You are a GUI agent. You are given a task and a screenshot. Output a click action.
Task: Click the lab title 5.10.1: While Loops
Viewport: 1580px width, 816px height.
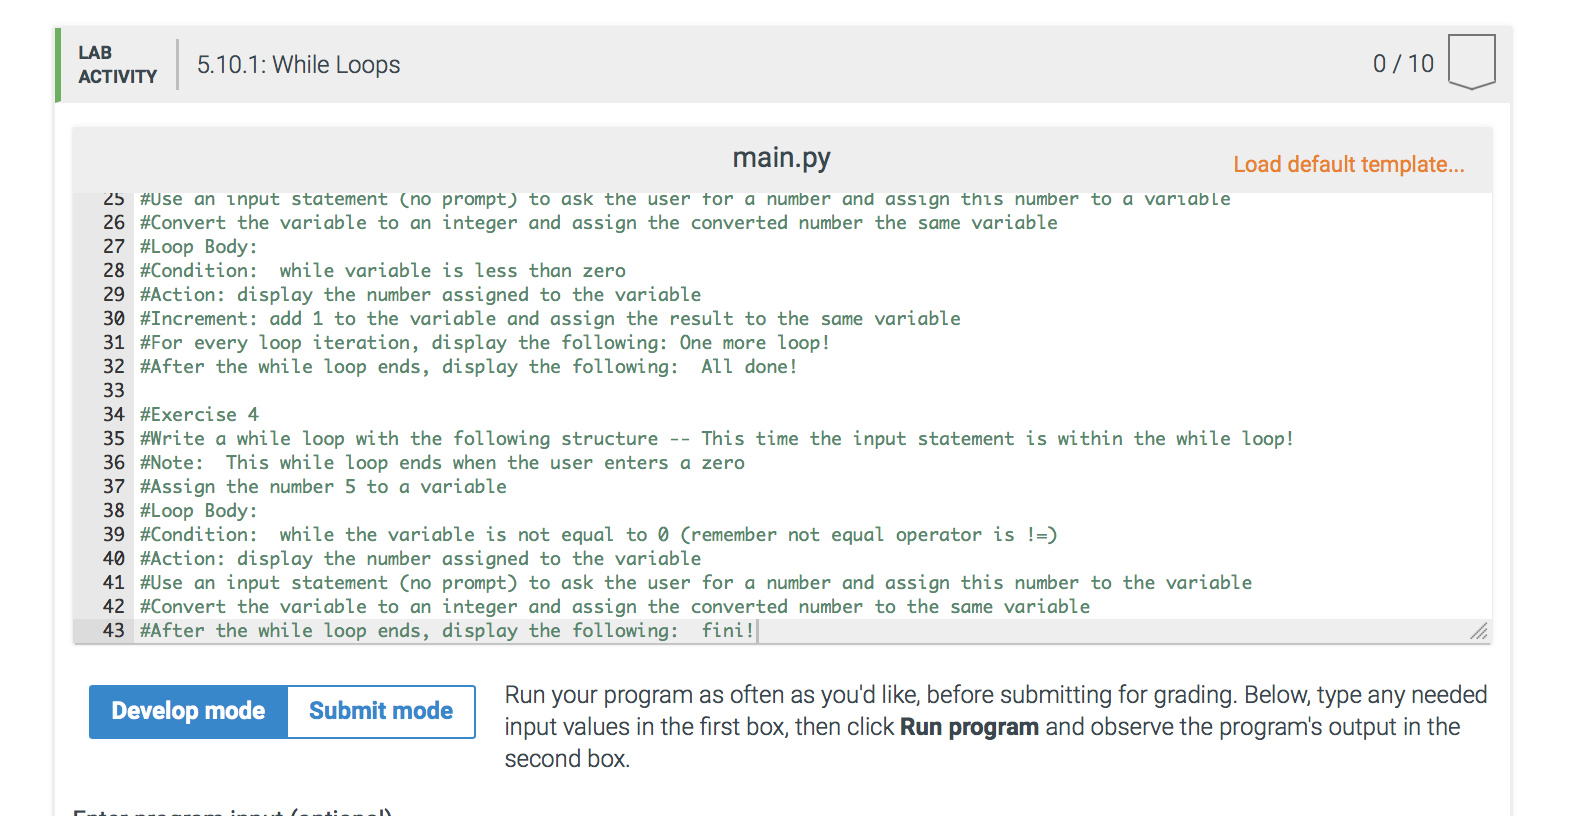(x=297, y=64)
